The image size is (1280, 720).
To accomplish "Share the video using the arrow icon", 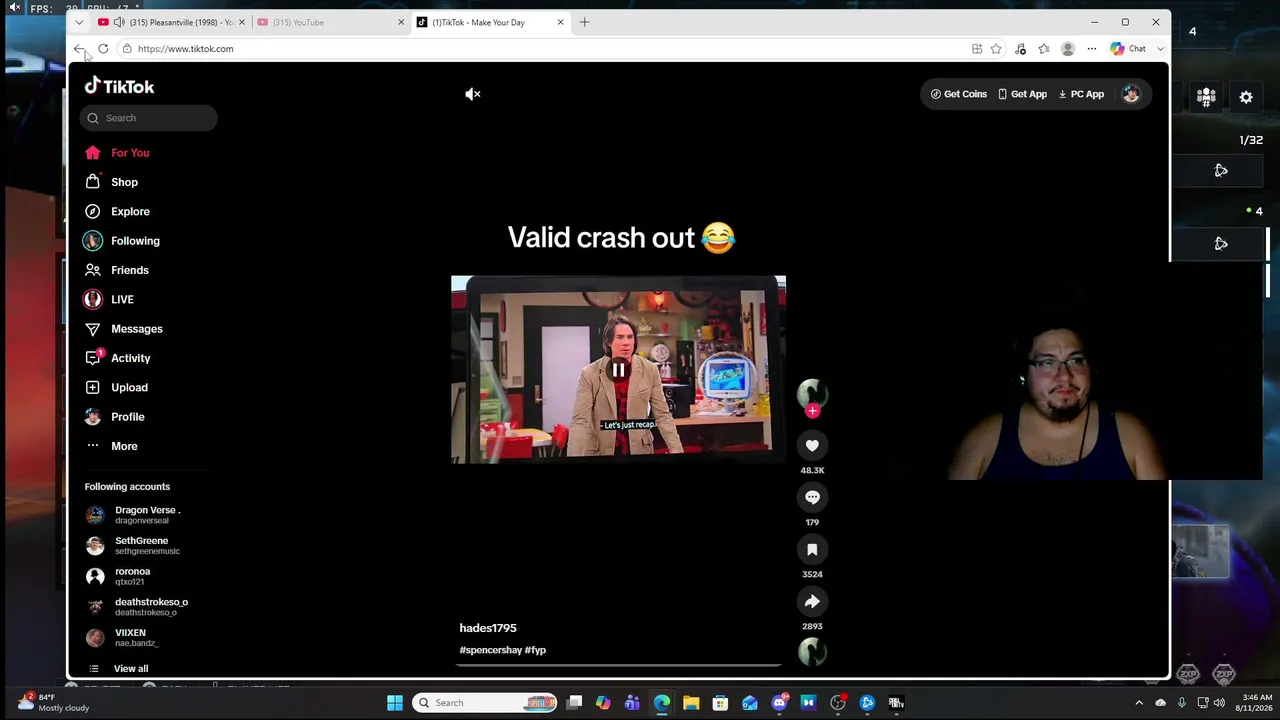I will [812, 602].
